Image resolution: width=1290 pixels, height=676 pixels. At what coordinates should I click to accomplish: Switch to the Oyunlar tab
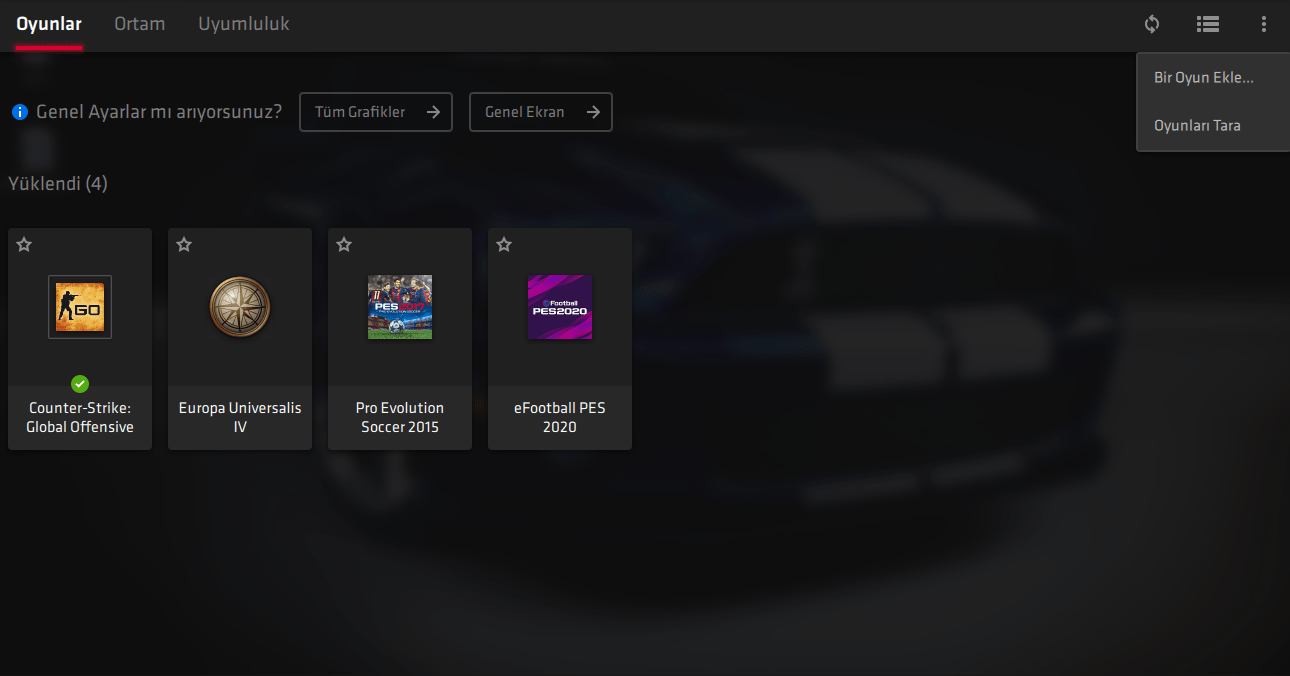click(x=49, y=24)
